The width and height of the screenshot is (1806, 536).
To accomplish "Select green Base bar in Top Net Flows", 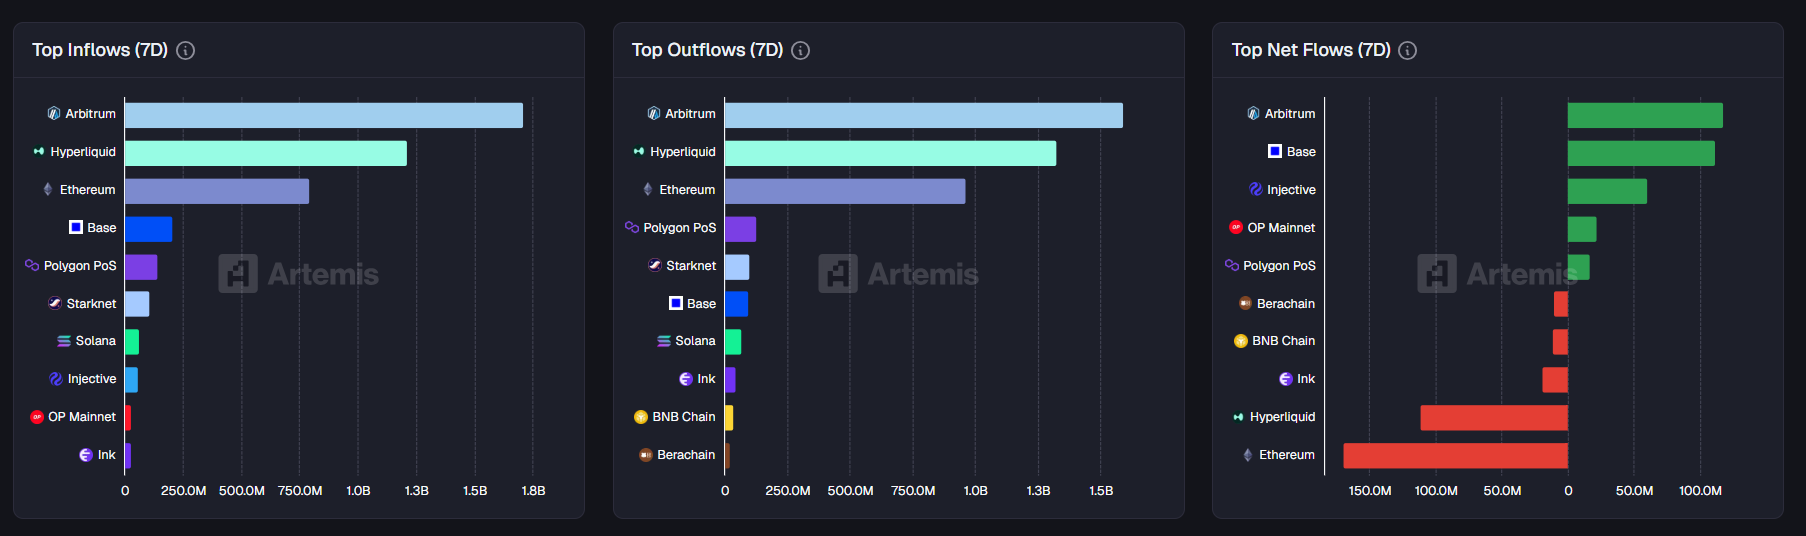I will [1640, 153].
